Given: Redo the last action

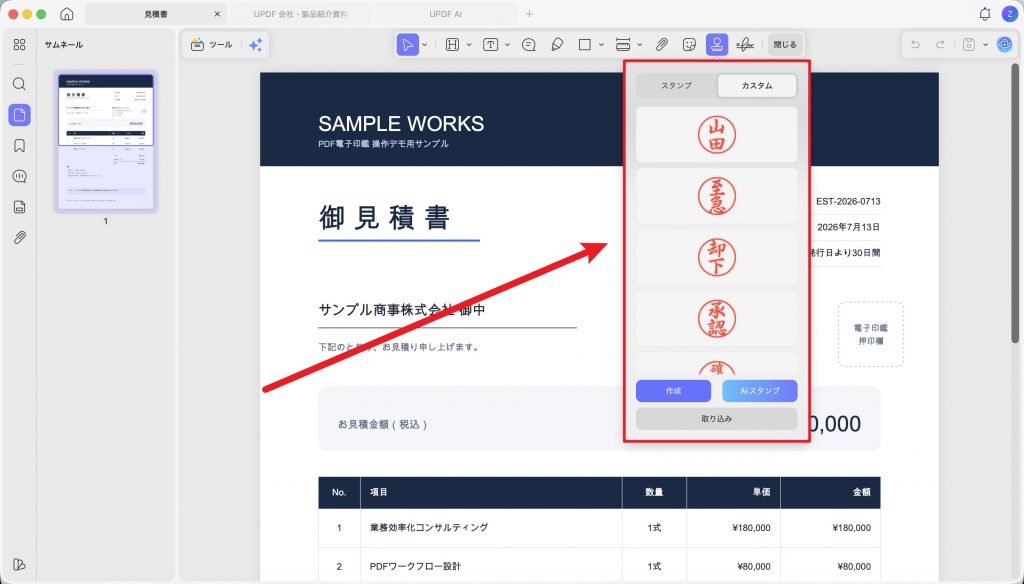Looking at the screenshot, I should (x=940, y=44).
